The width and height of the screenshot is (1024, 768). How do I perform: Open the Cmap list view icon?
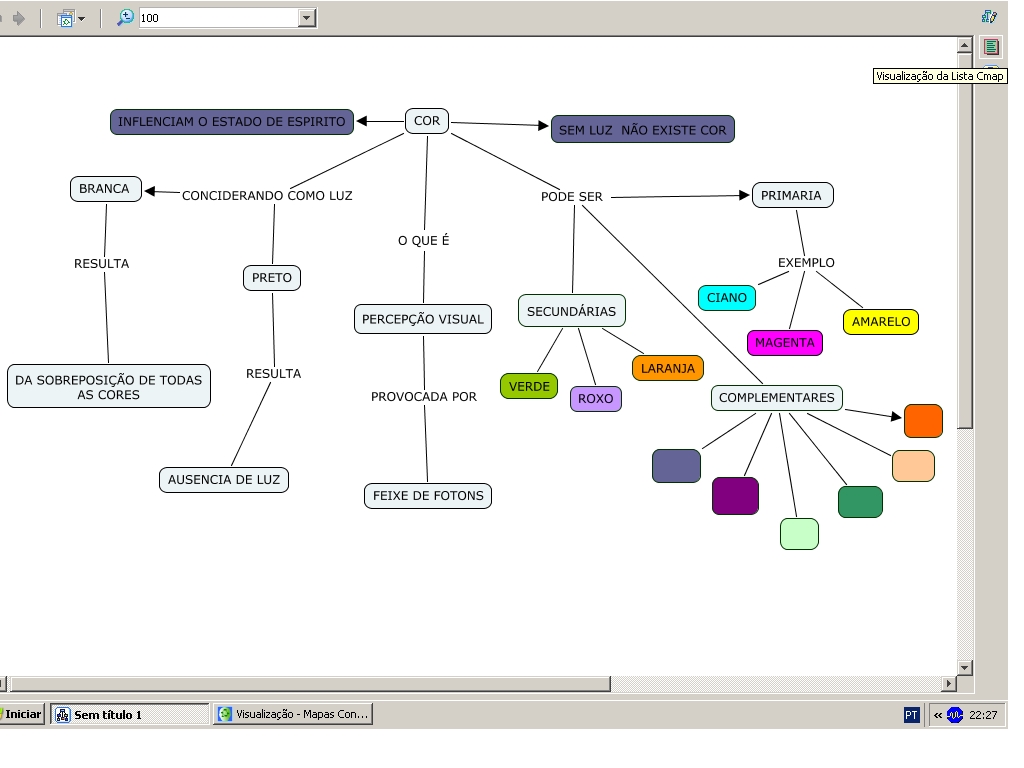(x=991, y=47)
